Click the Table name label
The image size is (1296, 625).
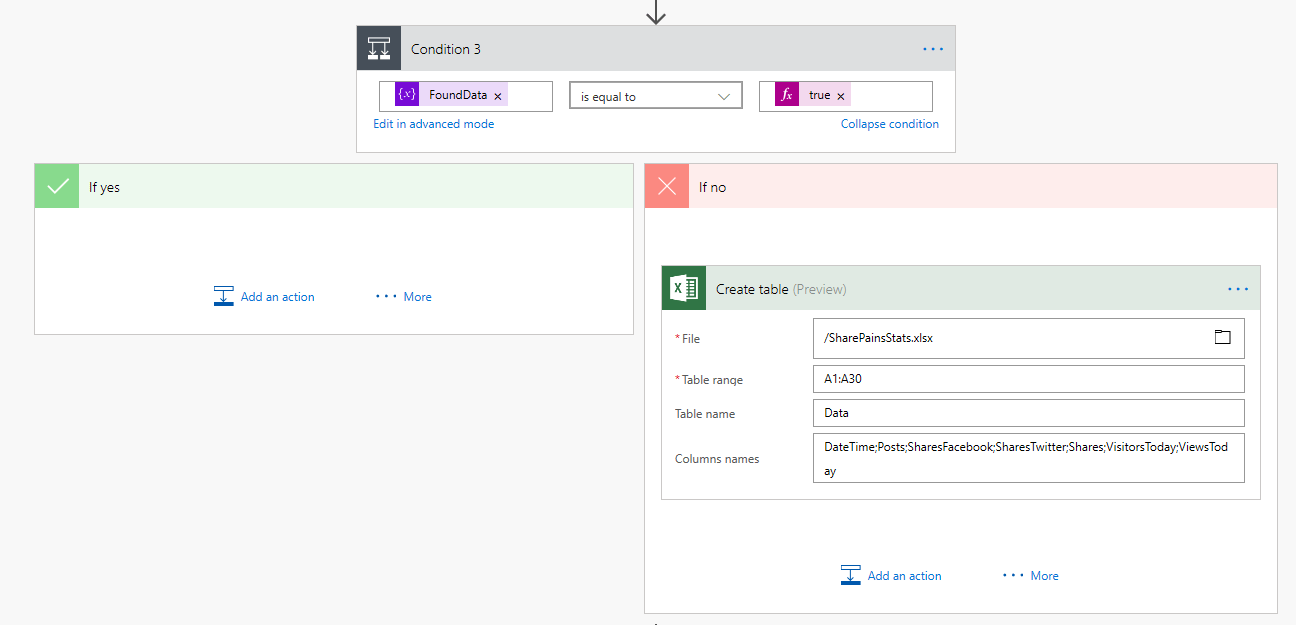point(705,414)
